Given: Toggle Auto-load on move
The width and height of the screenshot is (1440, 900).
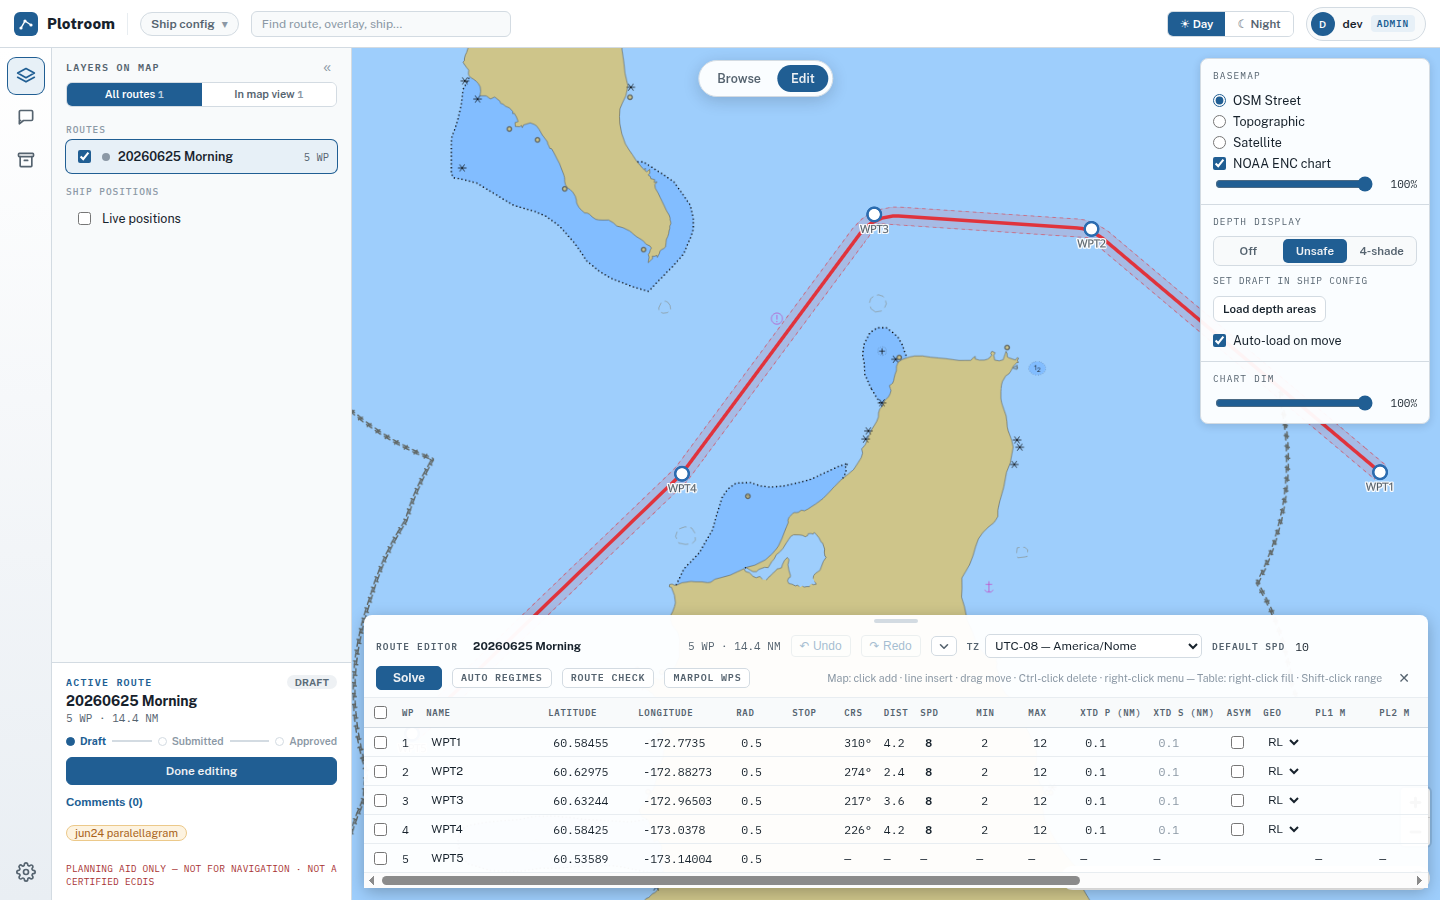Looking at the screenshot, I should [x=1220, y=341].
